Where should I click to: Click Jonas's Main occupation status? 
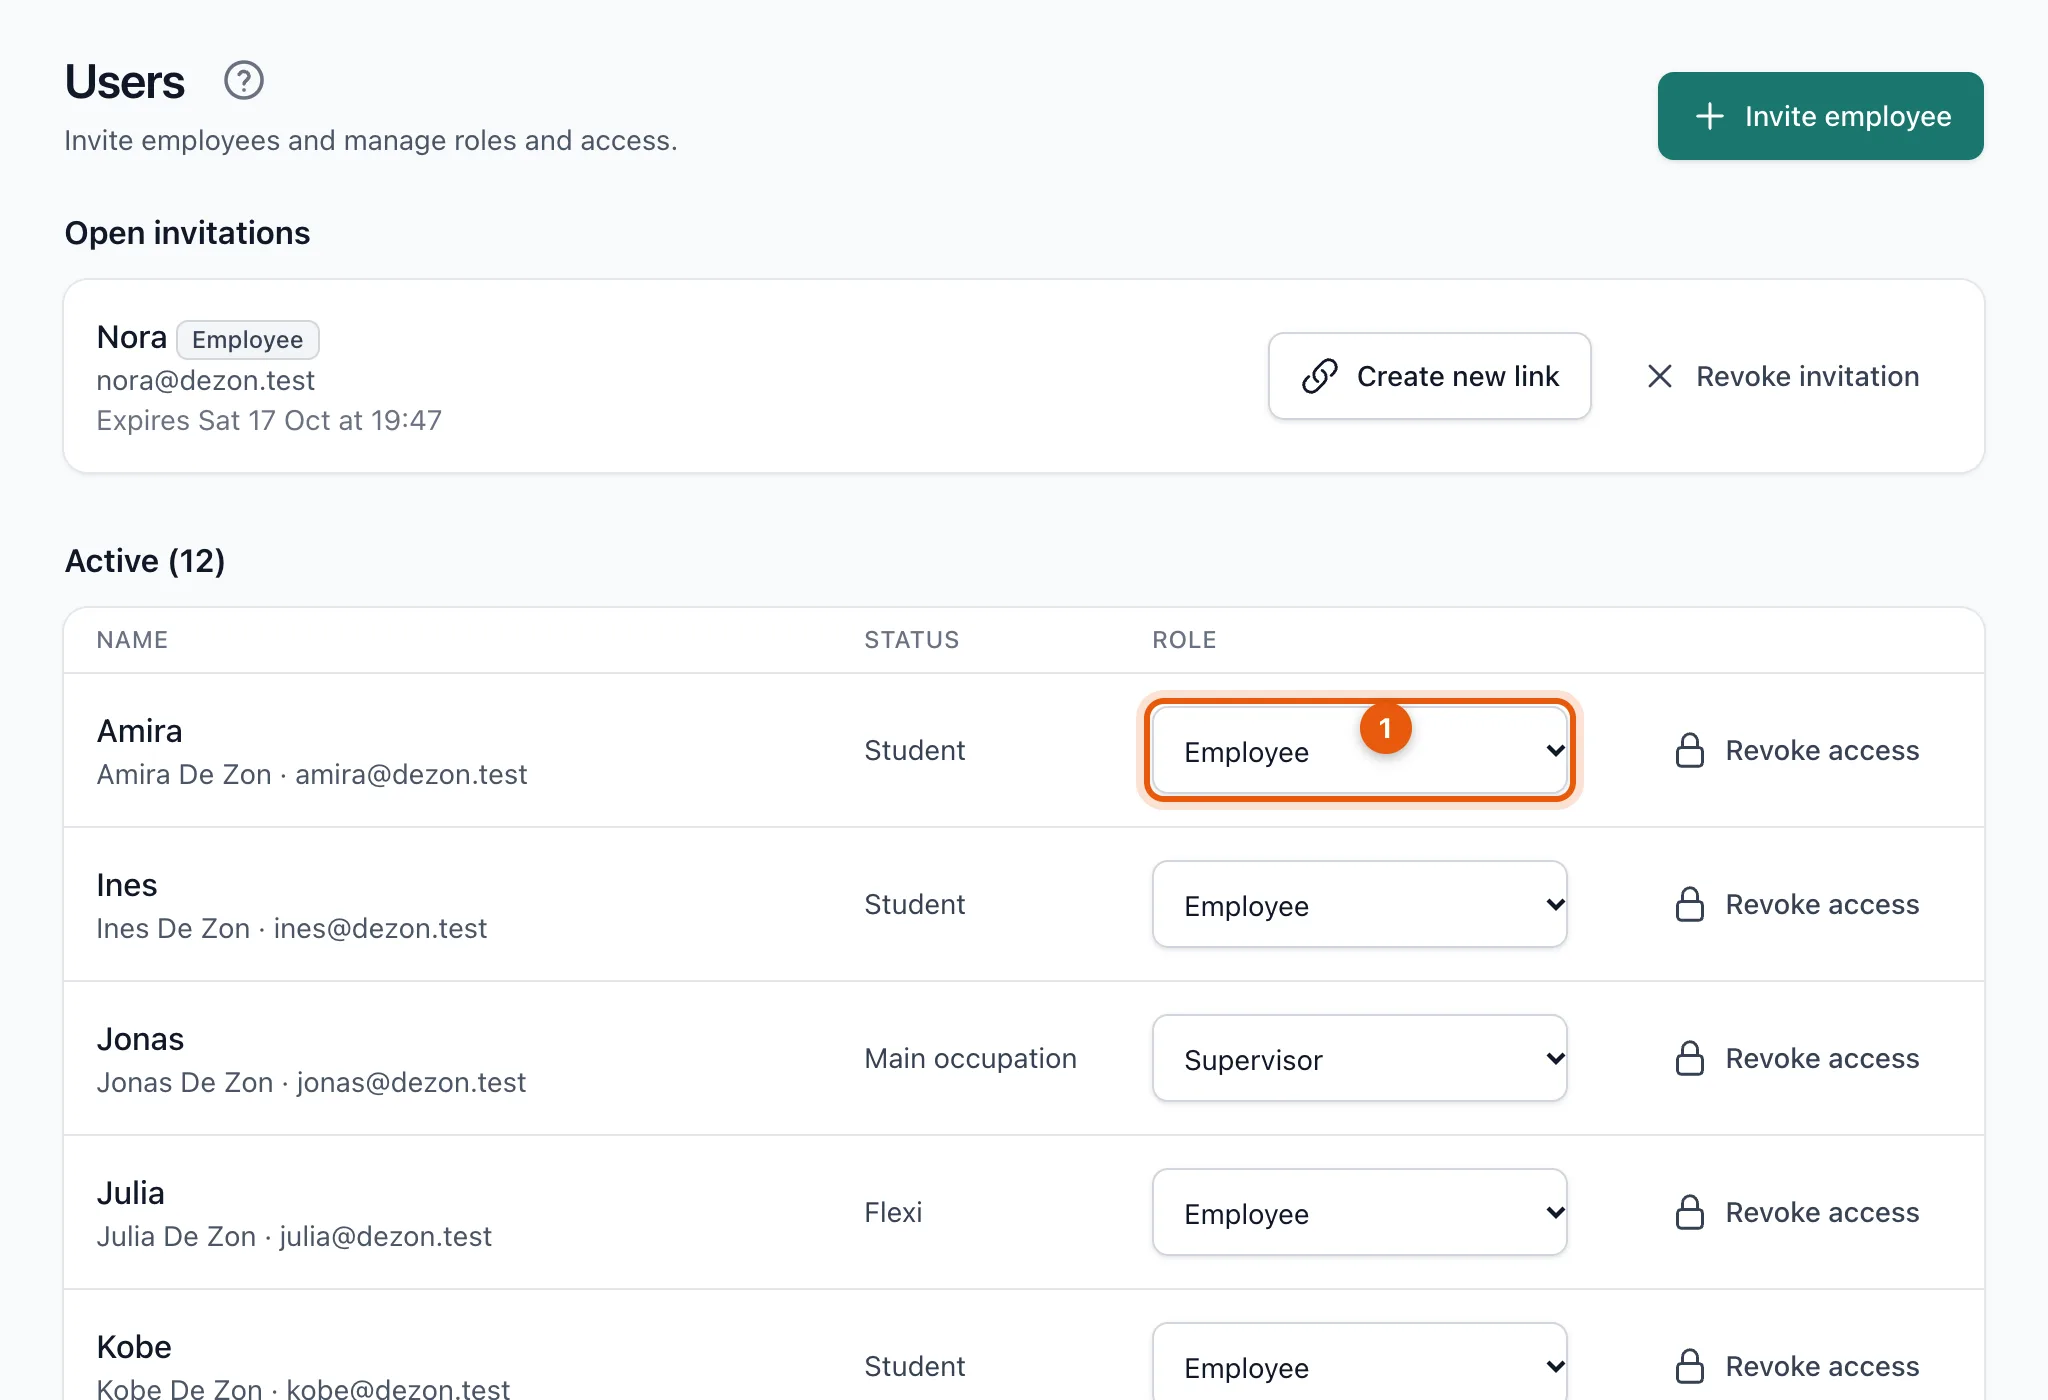pos(970,1058)
